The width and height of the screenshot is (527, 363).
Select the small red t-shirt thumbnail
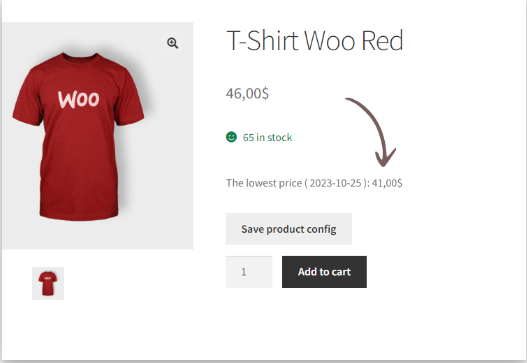click(x=48, y=283)
